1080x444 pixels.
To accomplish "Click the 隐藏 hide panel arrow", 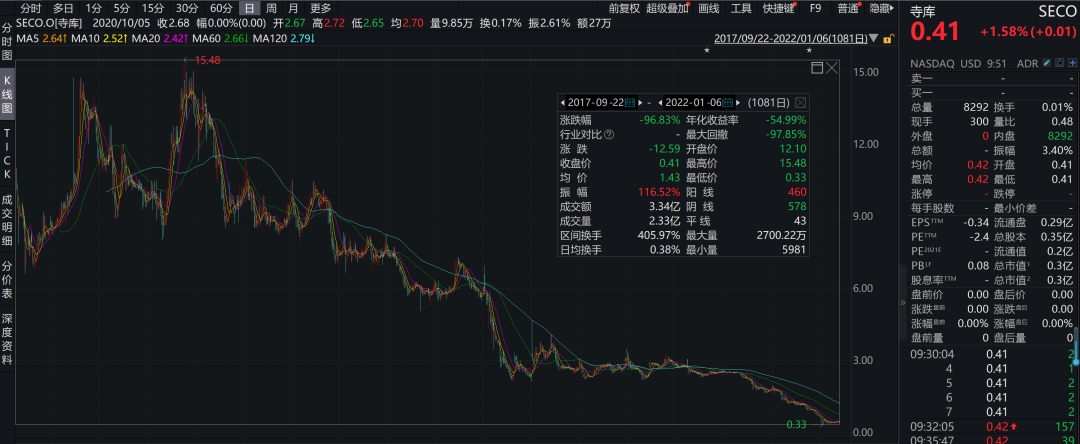I will [881, 8].
